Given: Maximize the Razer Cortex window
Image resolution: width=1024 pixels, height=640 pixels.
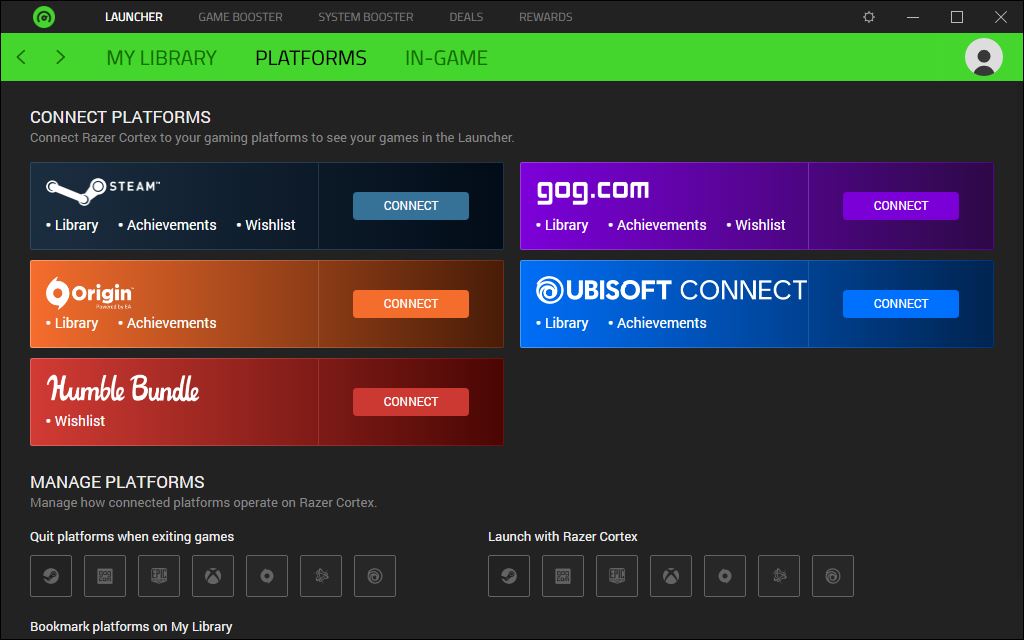Looking at the screenshot, I should click(x=957, y=17).
